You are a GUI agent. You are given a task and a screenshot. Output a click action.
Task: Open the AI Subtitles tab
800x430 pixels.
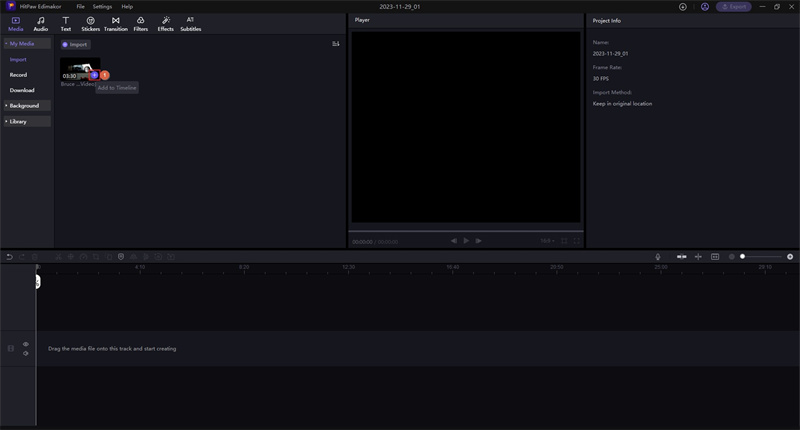point(190,24)
